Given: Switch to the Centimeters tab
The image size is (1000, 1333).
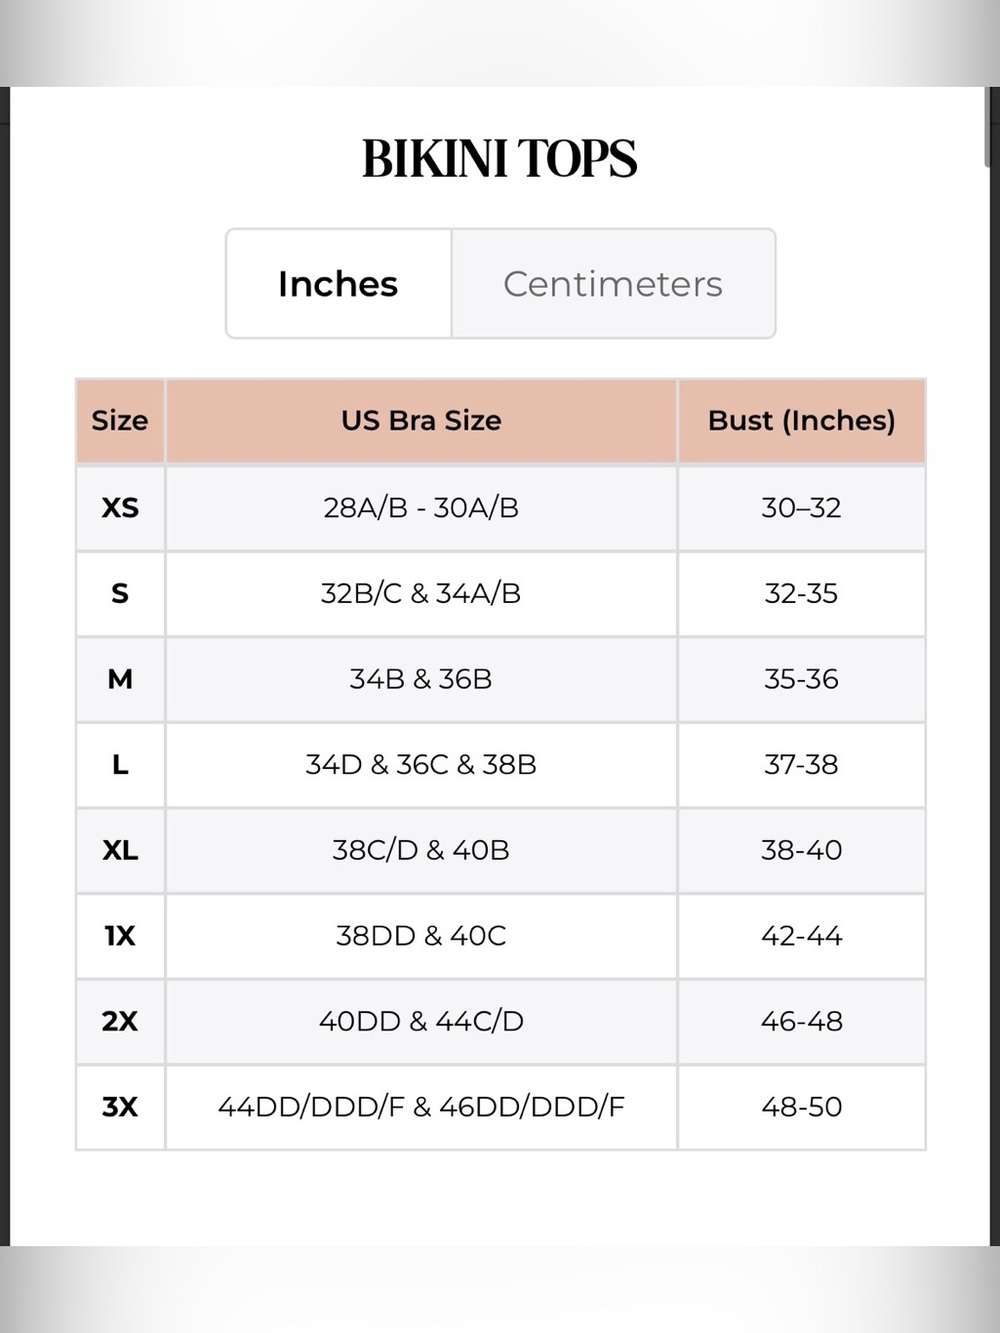Looking at the screenshot, I should point(613,284).
